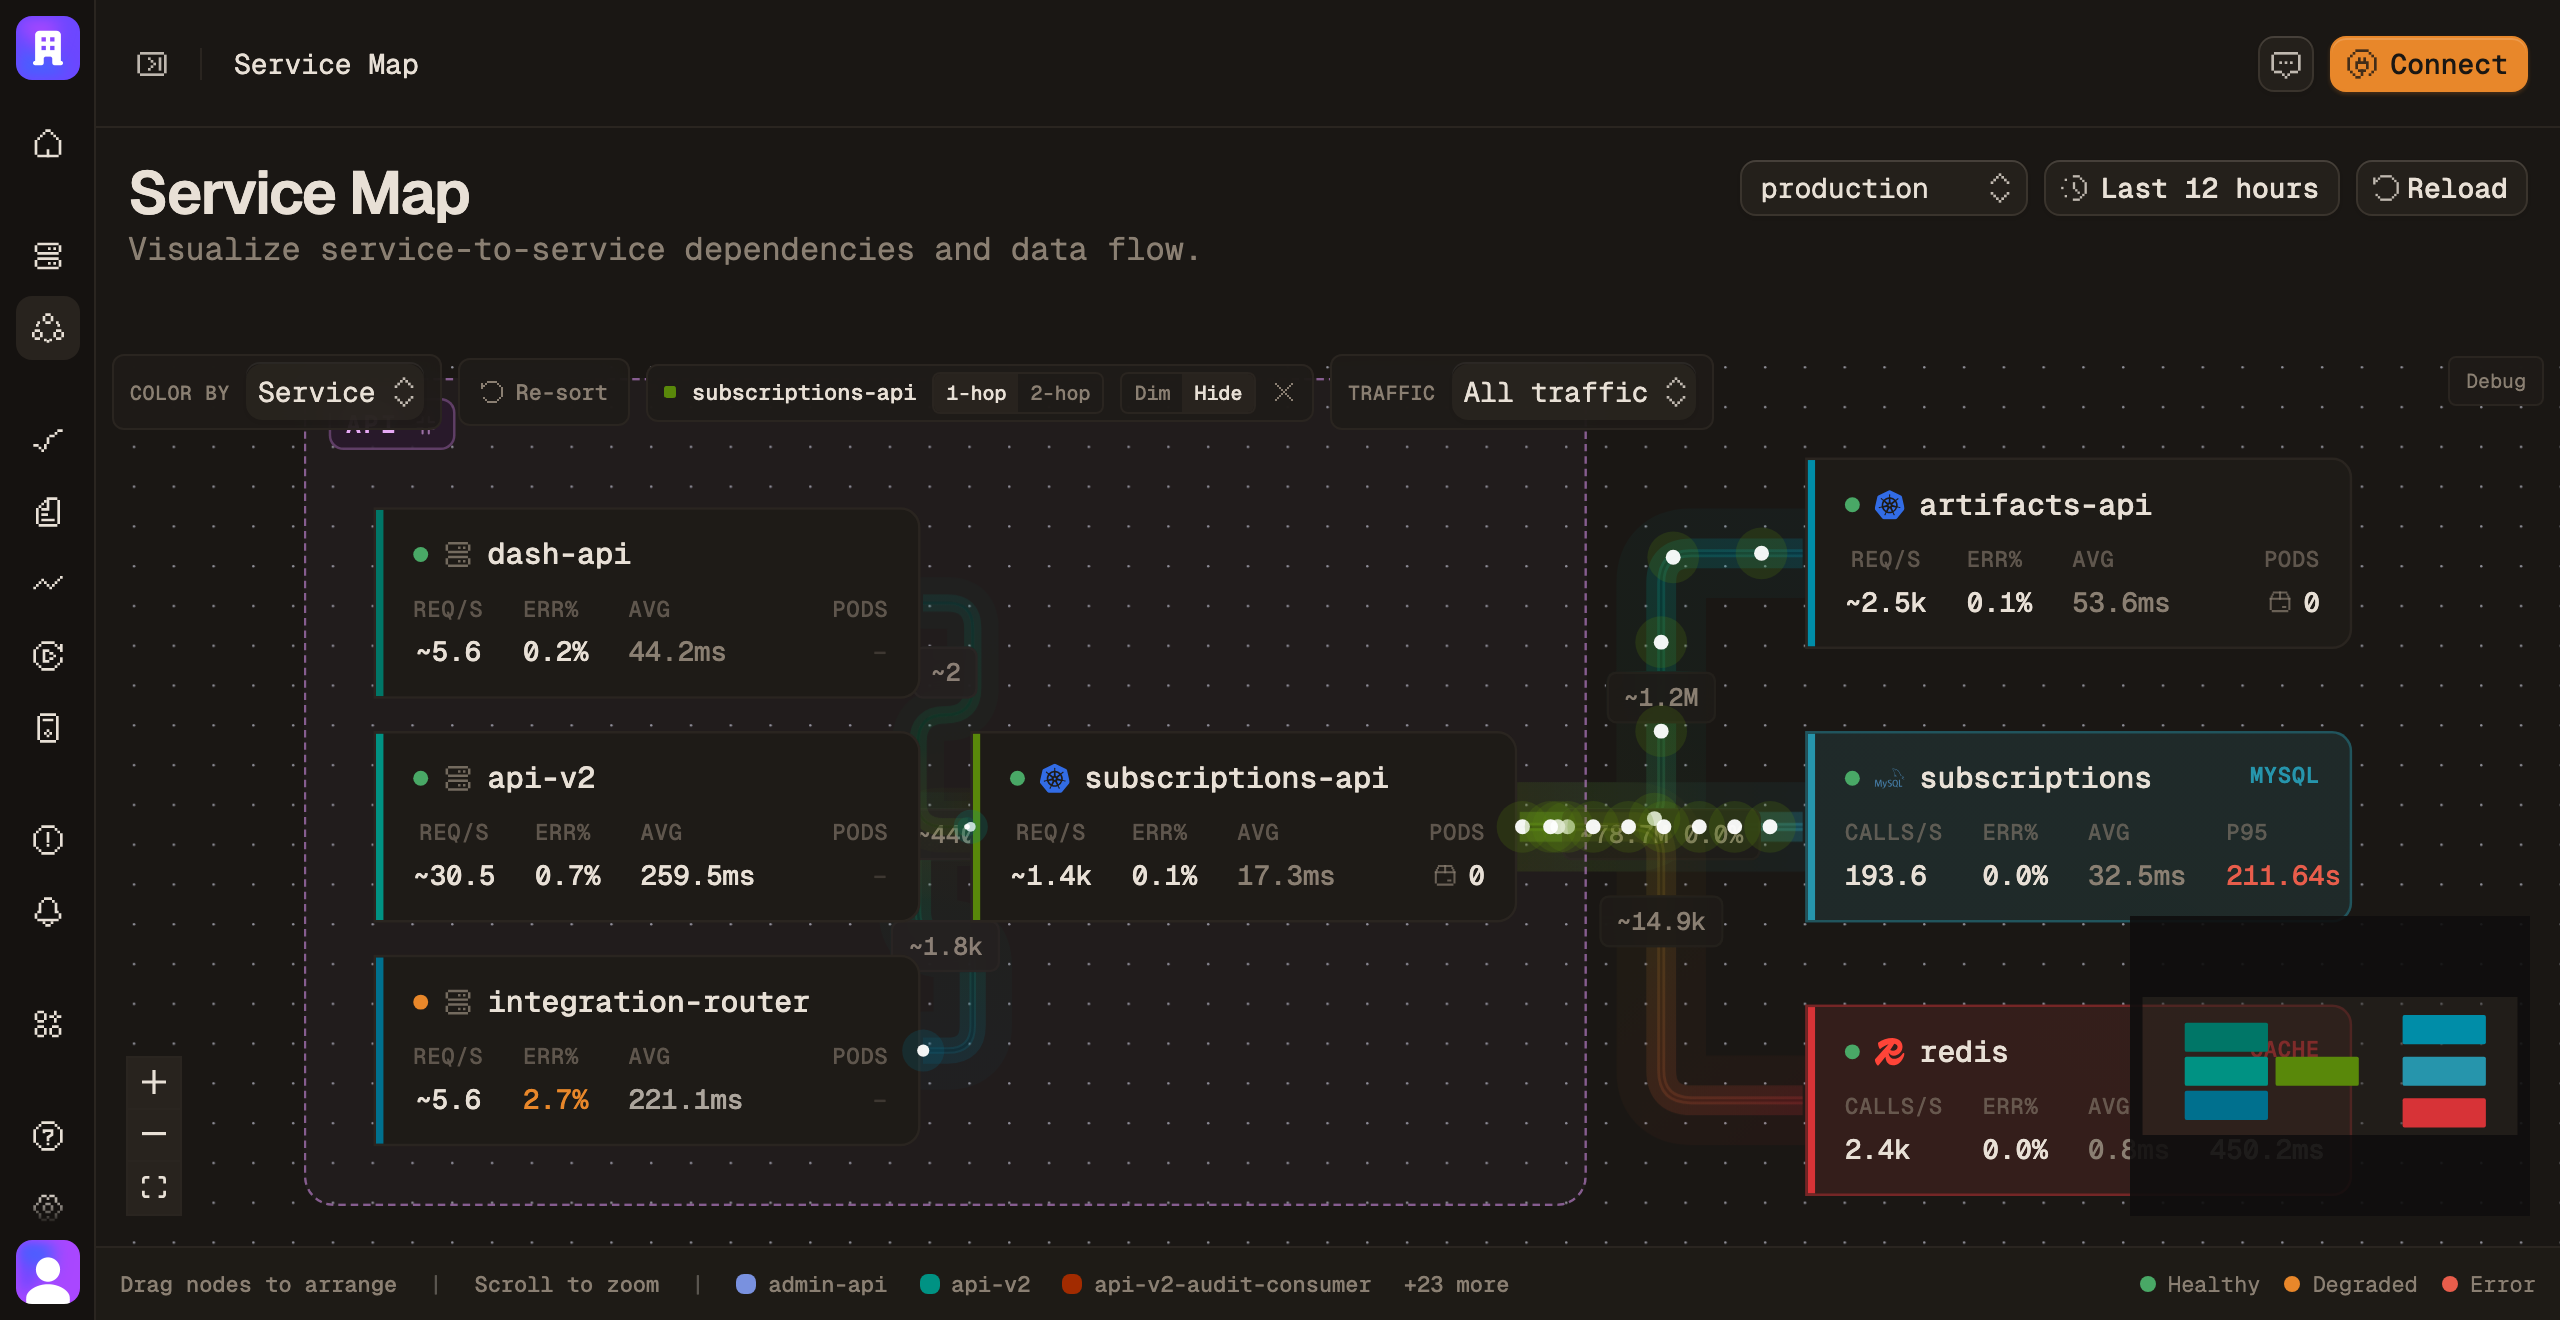Image resolution: width=2560 pixels, height=1320 pixels.
Task: Open the Last 12 hours time picker
Action: (2191, 188)
